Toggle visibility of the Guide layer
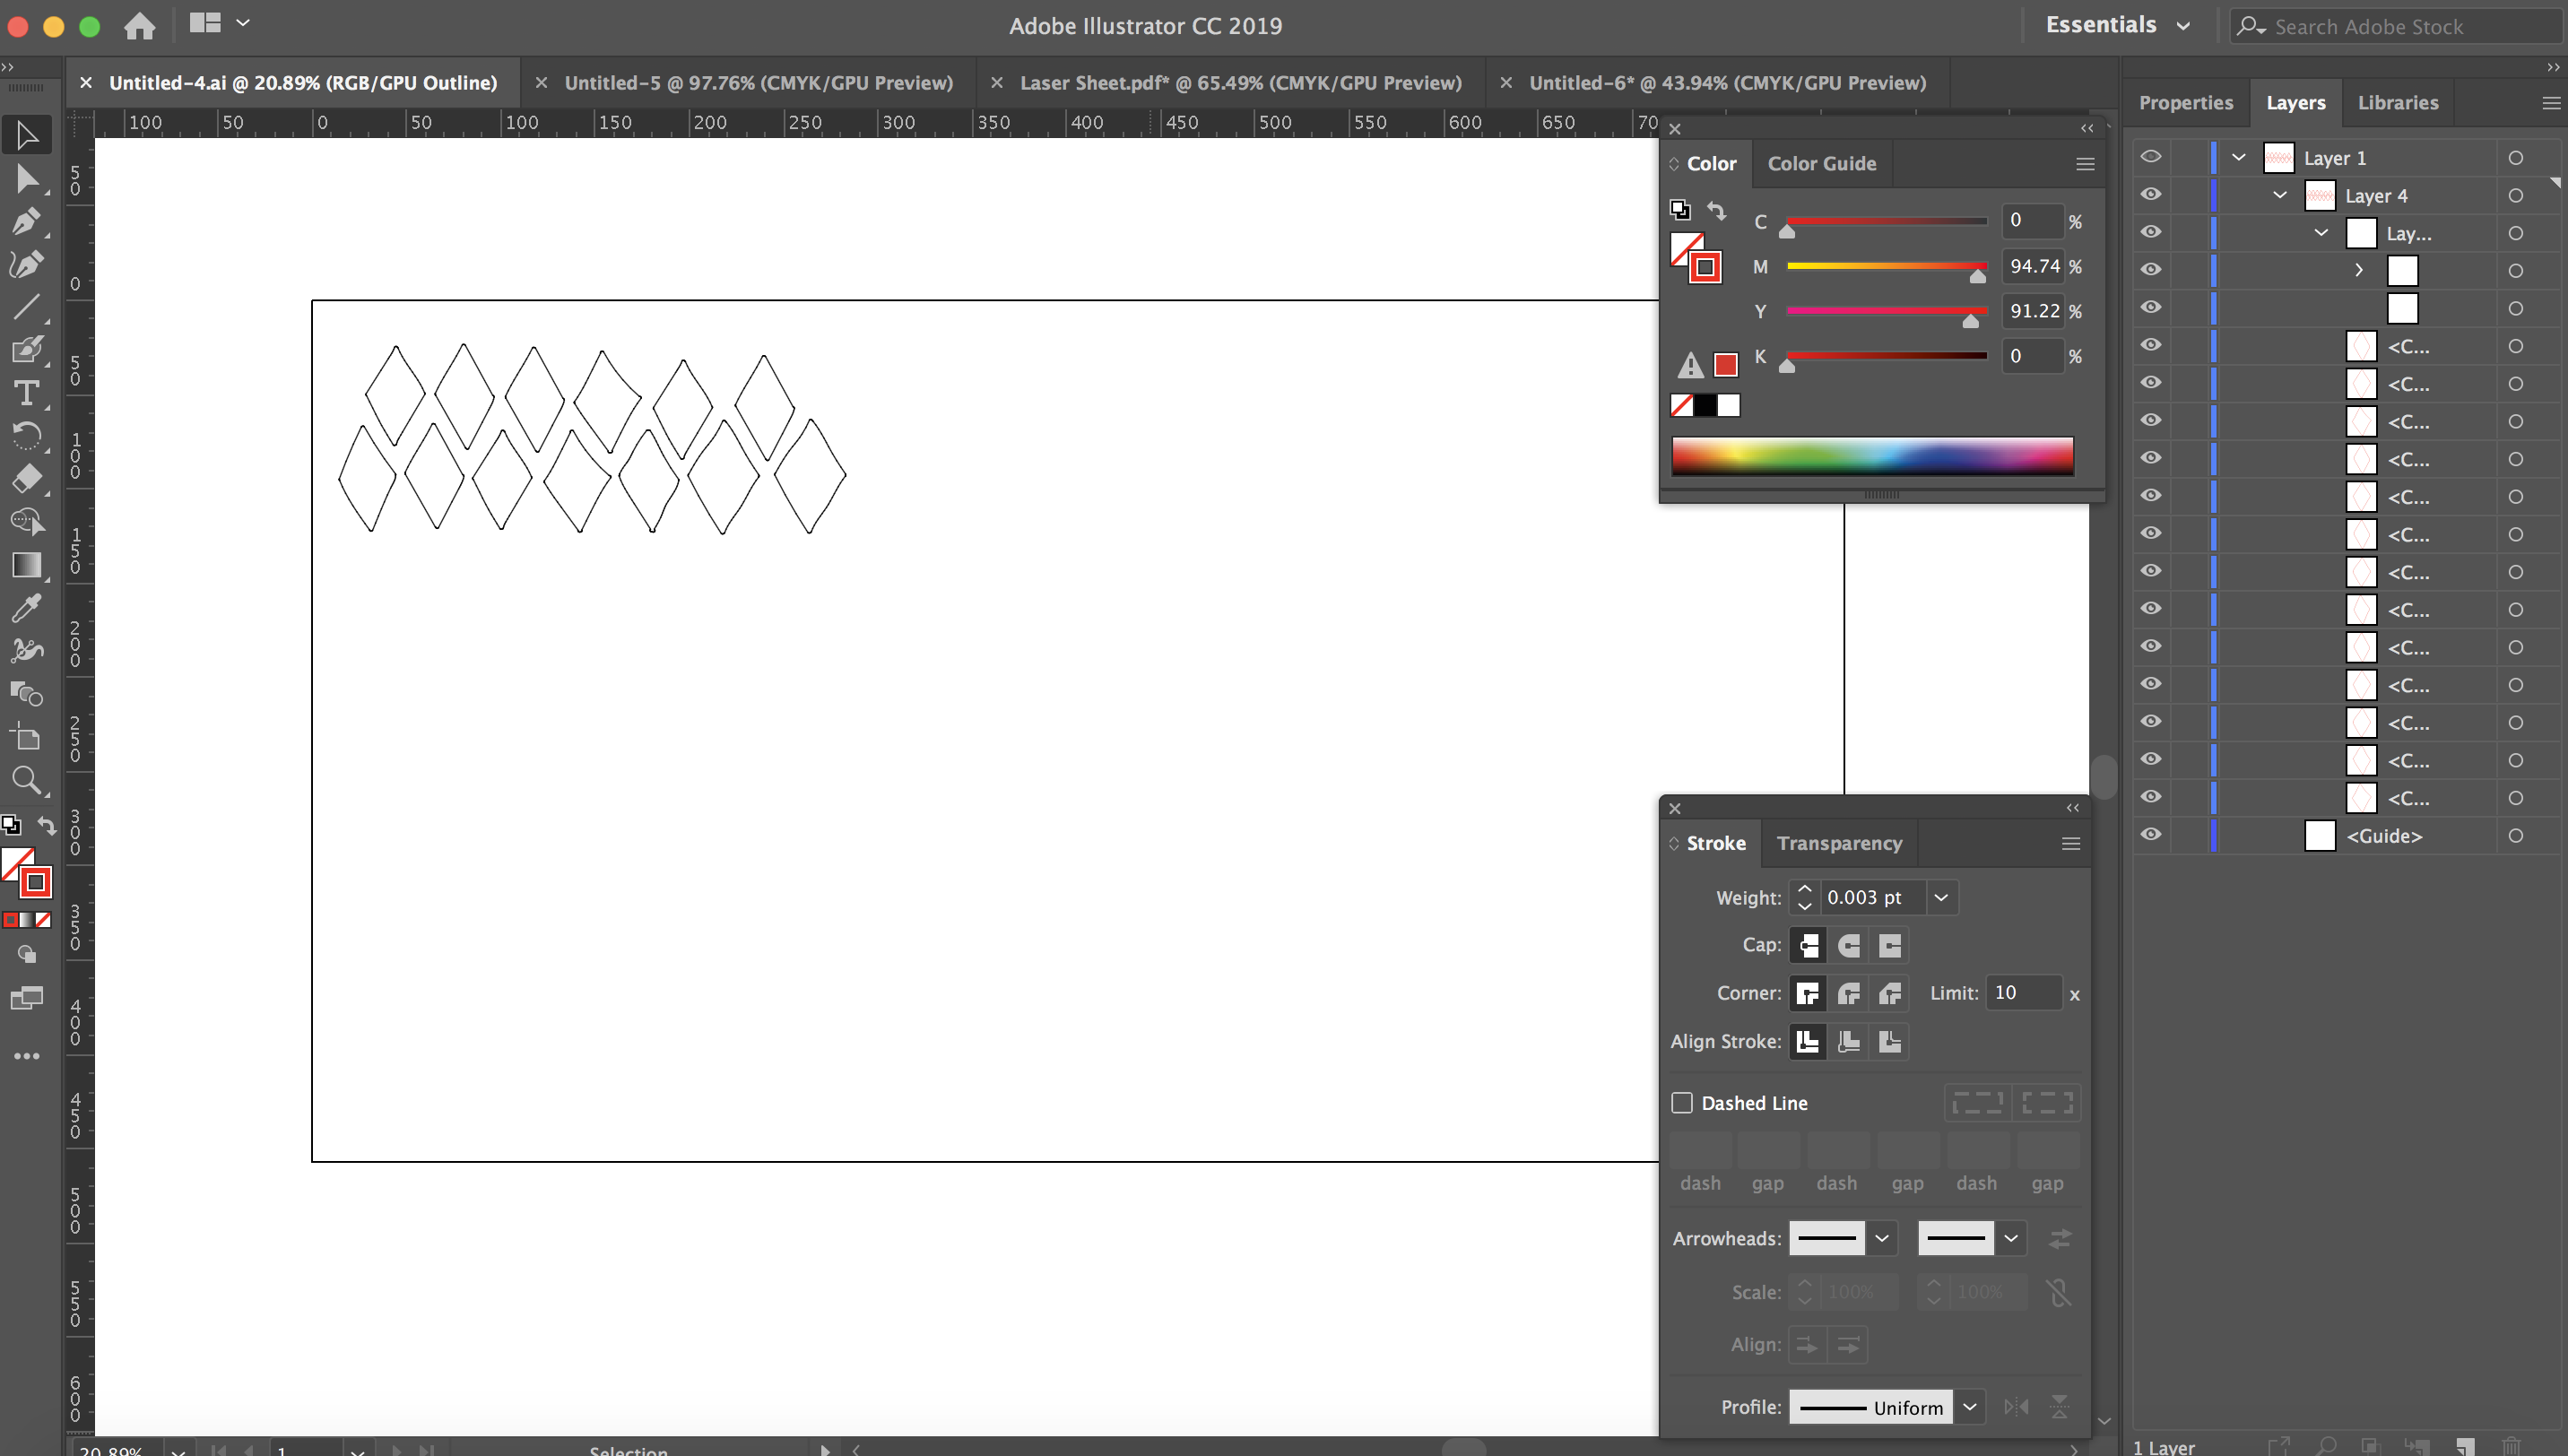Viewport: 2568px width, 1456px height. [2151, 835]
